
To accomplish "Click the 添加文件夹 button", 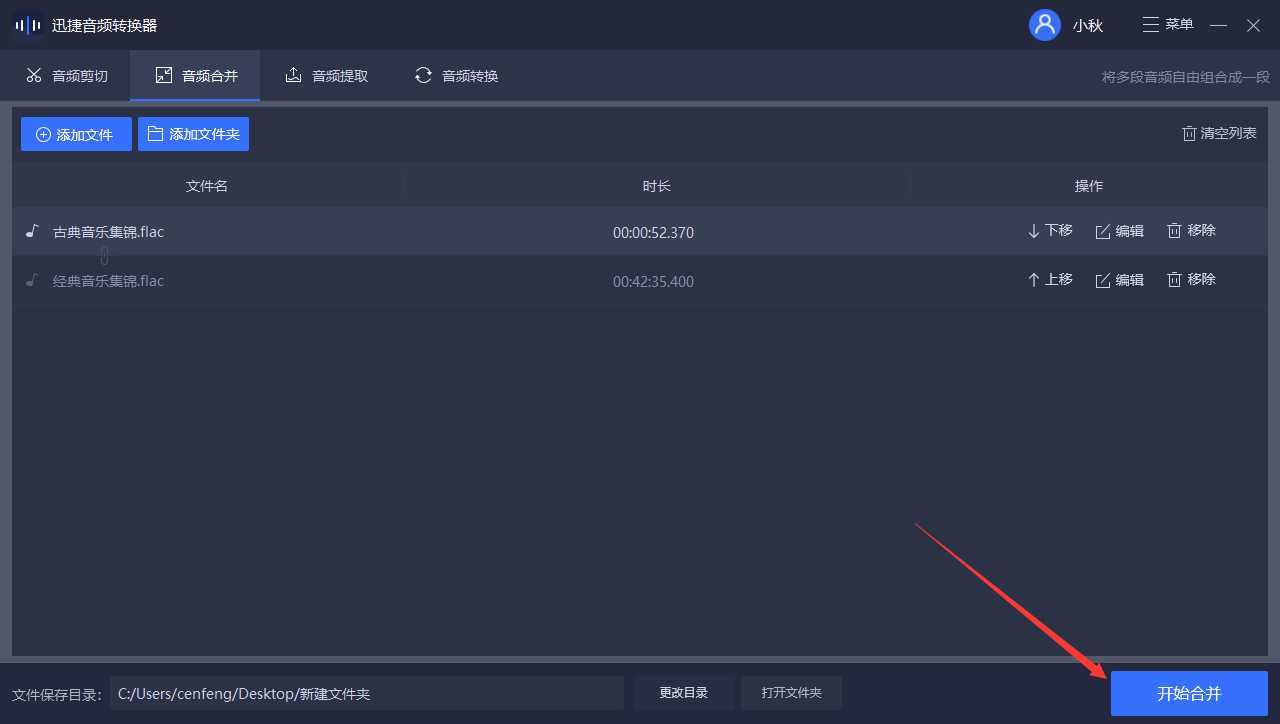I will click(193, 134).
